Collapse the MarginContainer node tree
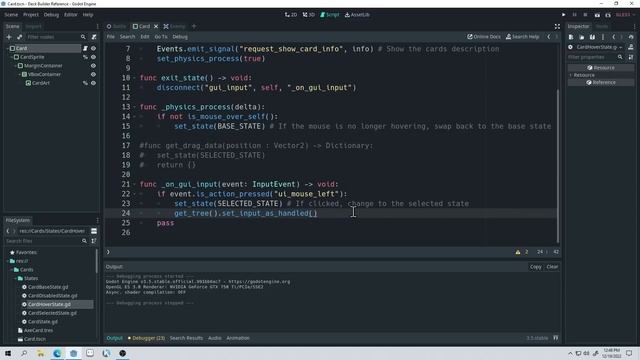The image size is (640, 360). pos(16,66)
